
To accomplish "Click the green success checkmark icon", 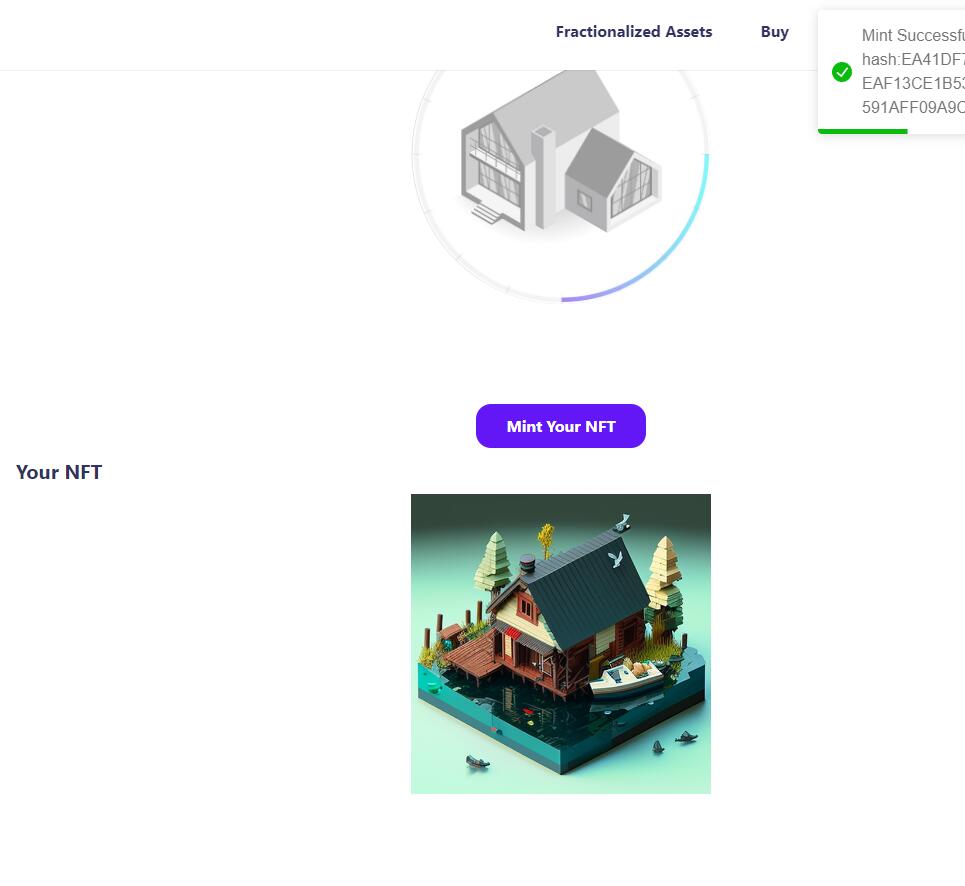I will coord(842,72).
